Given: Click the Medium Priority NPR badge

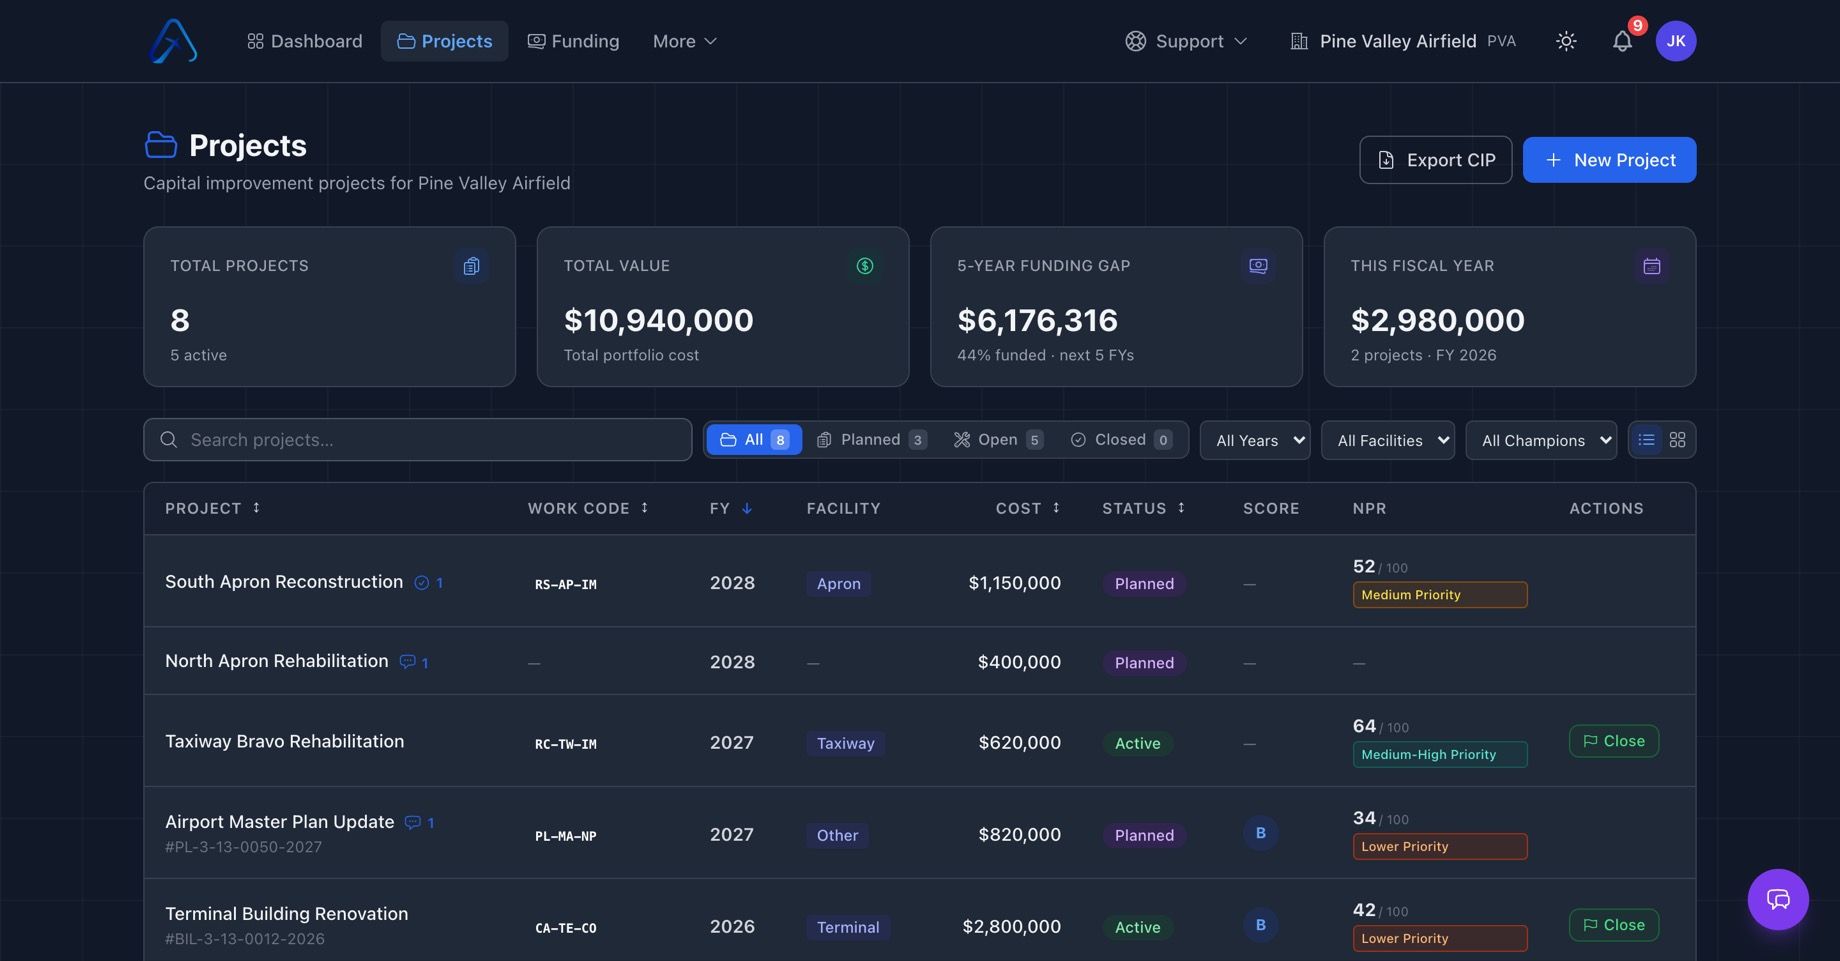Looking at the screenshot, I should point(1439,595).
